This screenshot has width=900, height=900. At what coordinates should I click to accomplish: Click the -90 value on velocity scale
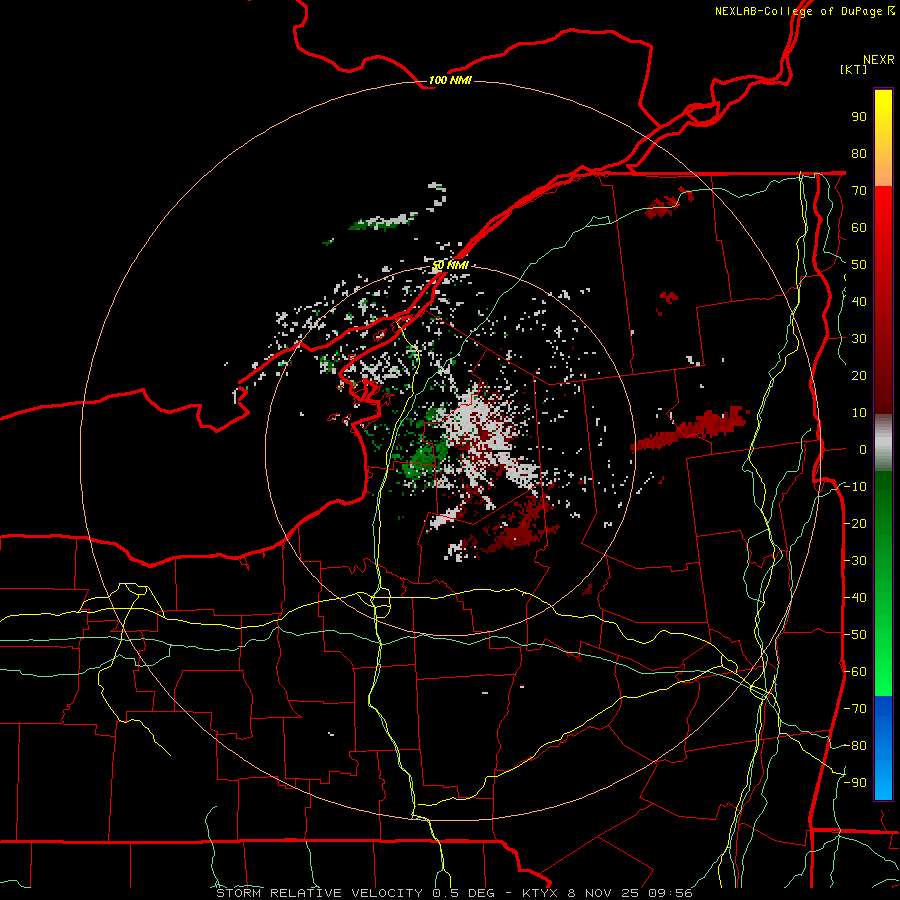(855, 783)
